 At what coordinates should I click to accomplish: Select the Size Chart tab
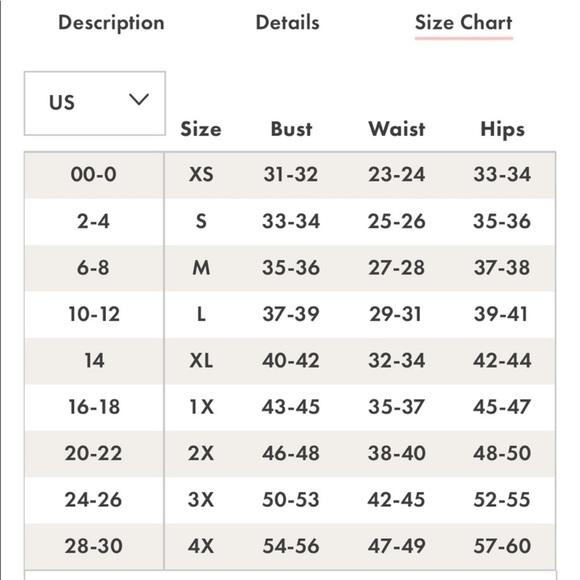pyautogui.click(x=464, y=23)
